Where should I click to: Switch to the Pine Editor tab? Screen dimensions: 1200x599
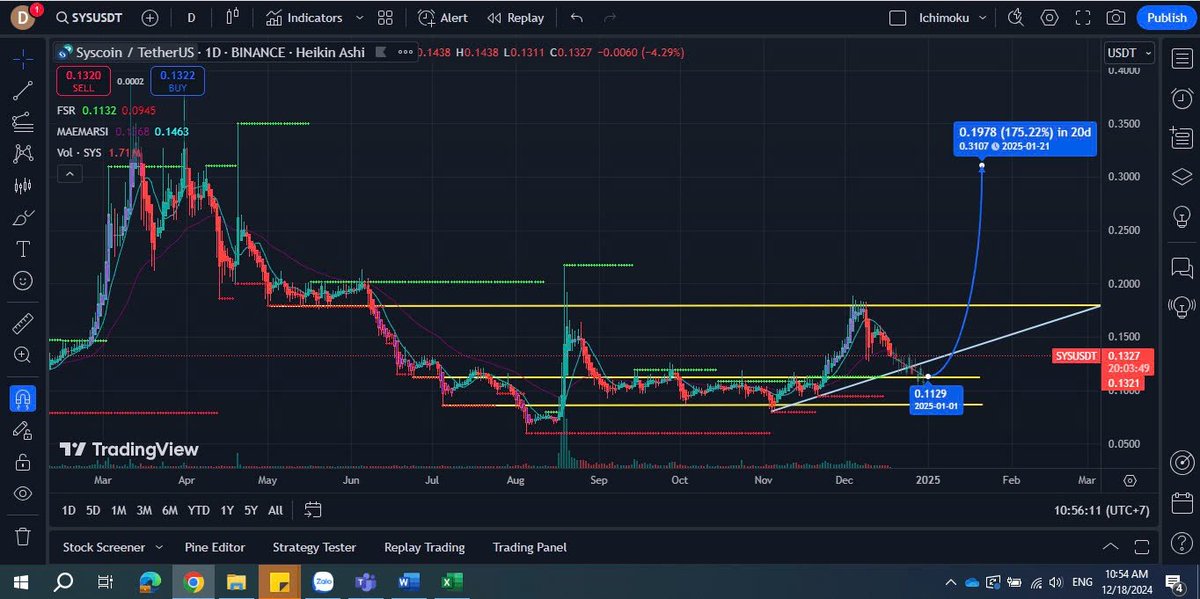pyautogui.click(x=215, y=547)
